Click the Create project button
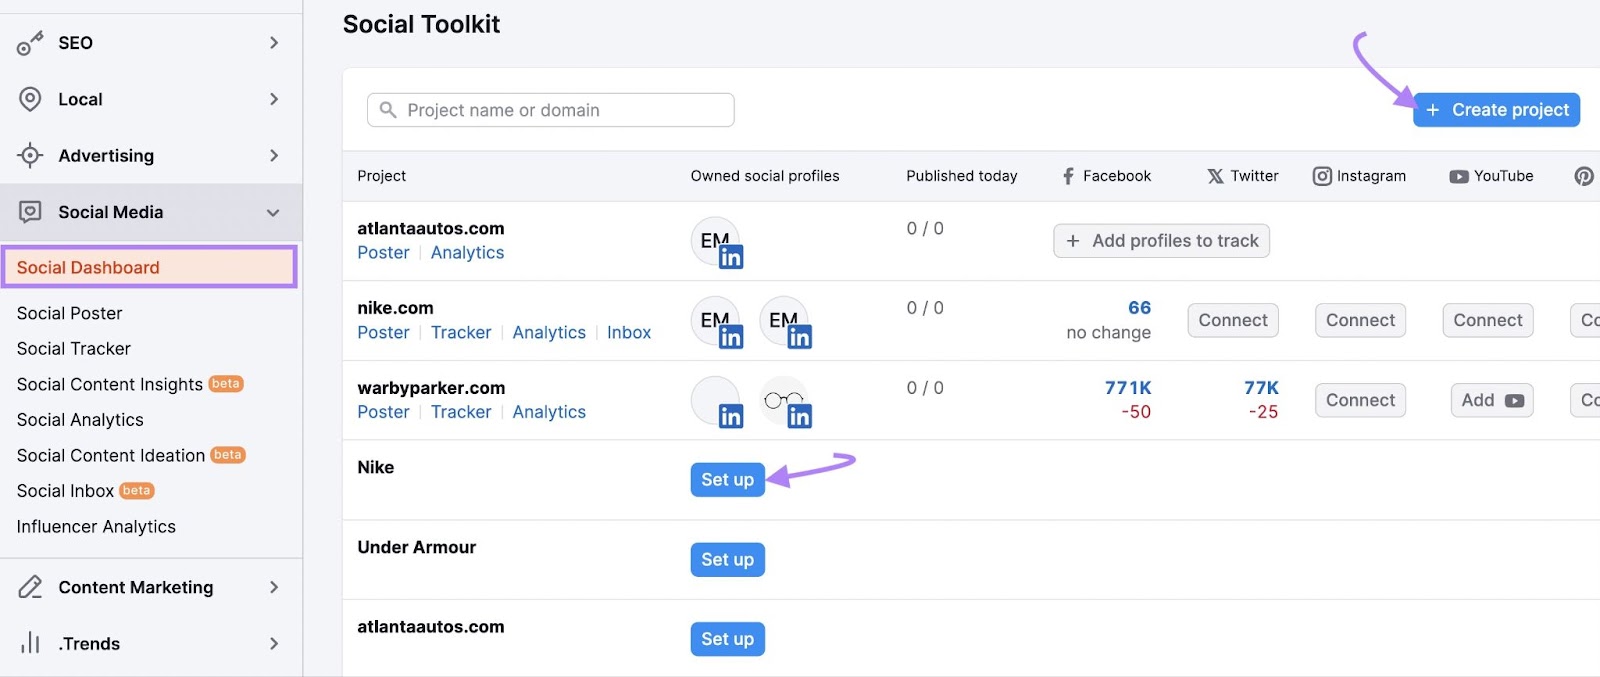Viewport: 1600px width, 677px height. point(1496,110)
